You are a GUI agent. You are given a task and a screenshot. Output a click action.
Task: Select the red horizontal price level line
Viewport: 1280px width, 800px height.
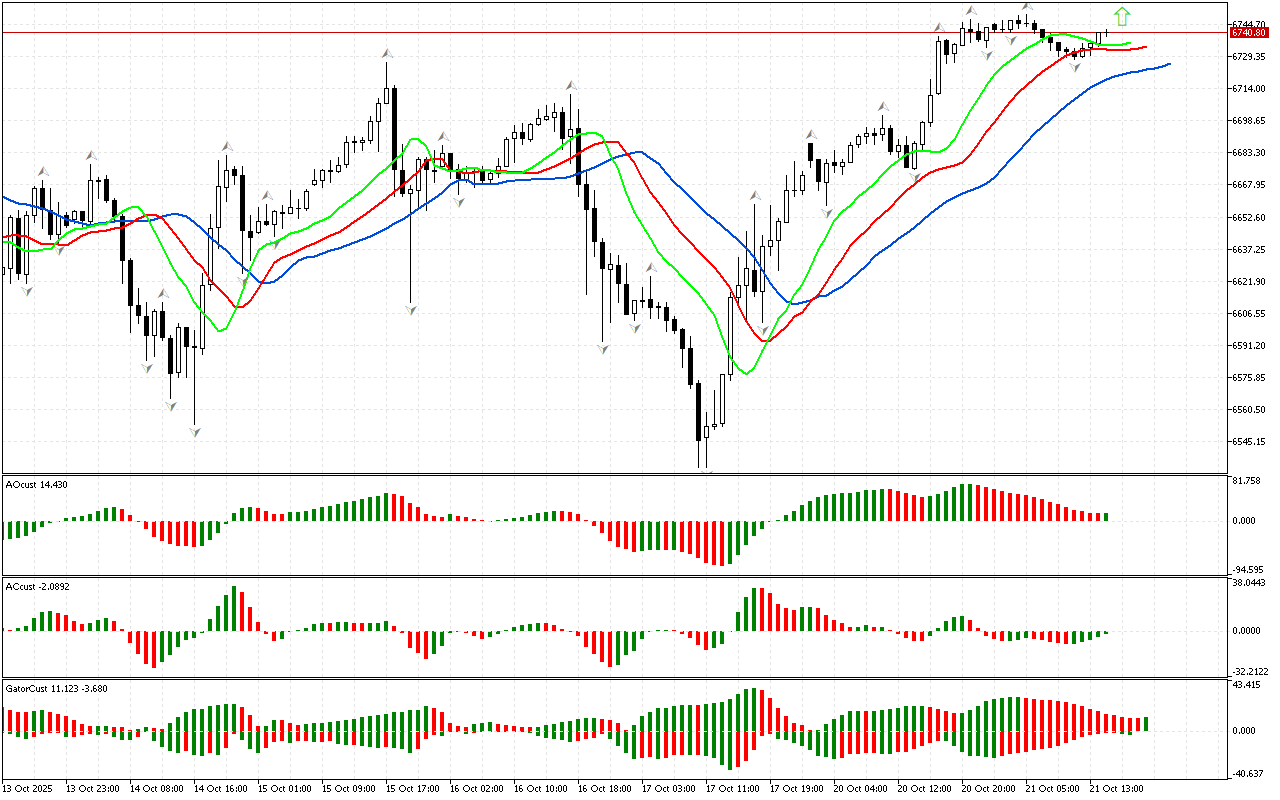(x=600, y=33)
